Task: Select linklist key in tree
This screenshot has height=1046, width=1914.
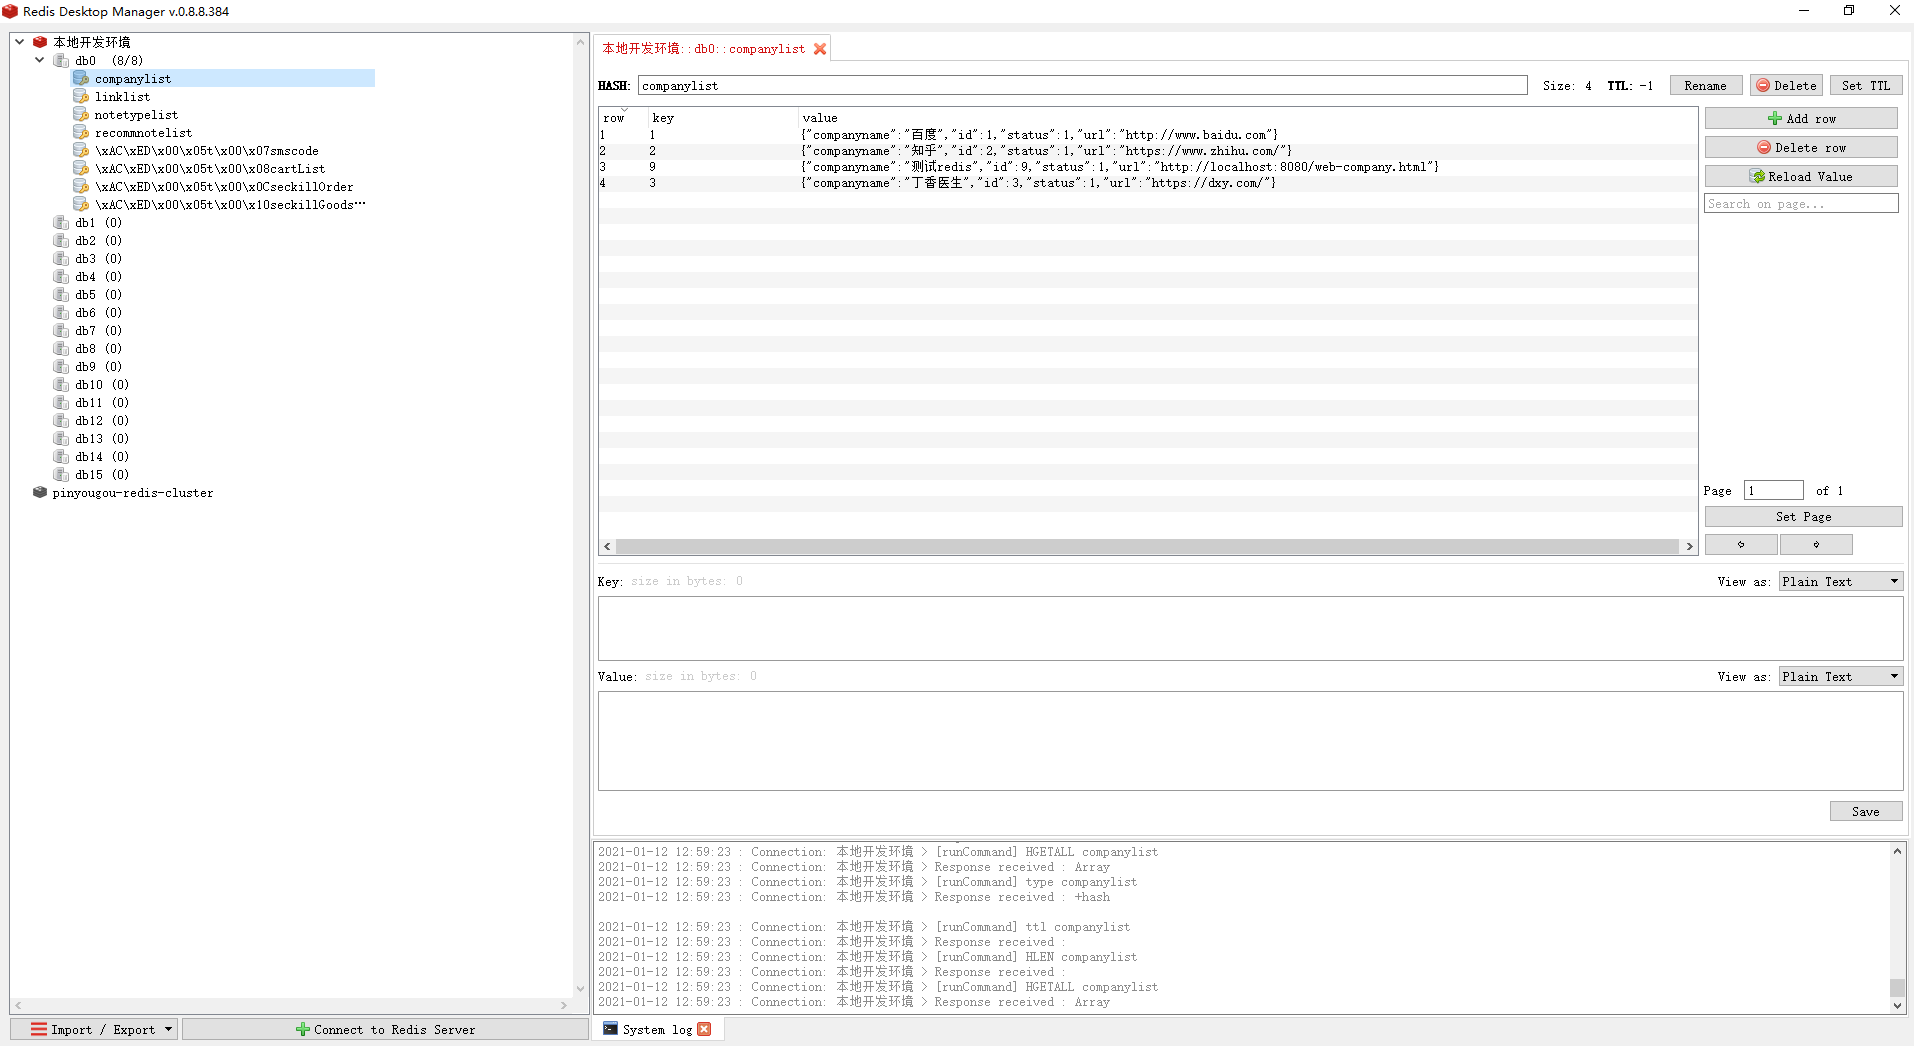Action: coord(122,96)
